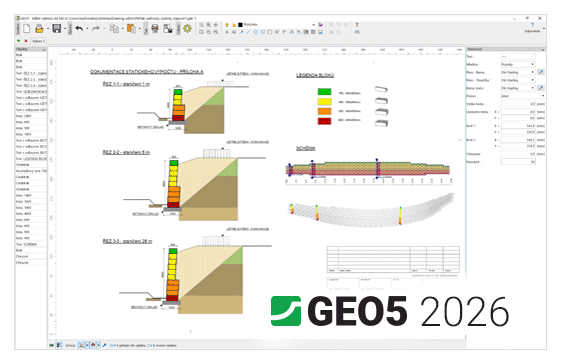Paste from clipboard with the orange clipboard icon
Image resolution: width=561 pixels, height=362 pixels.
(x=131, y=29)
